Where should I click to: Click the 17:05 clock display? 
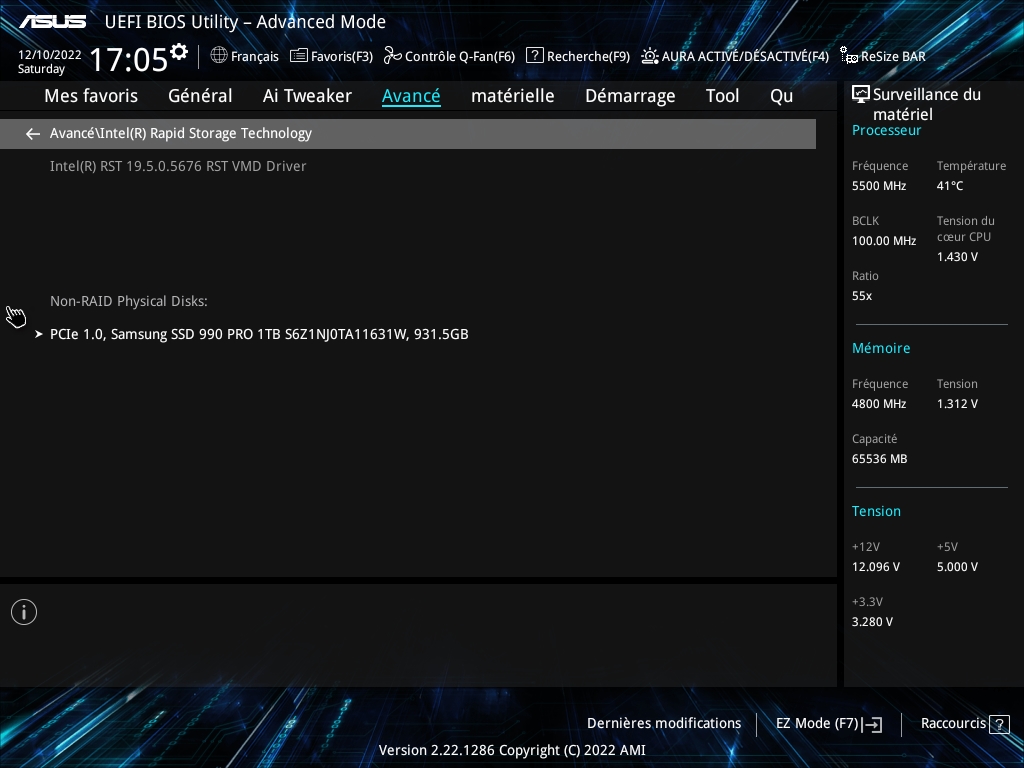click(x=129, y=59)
